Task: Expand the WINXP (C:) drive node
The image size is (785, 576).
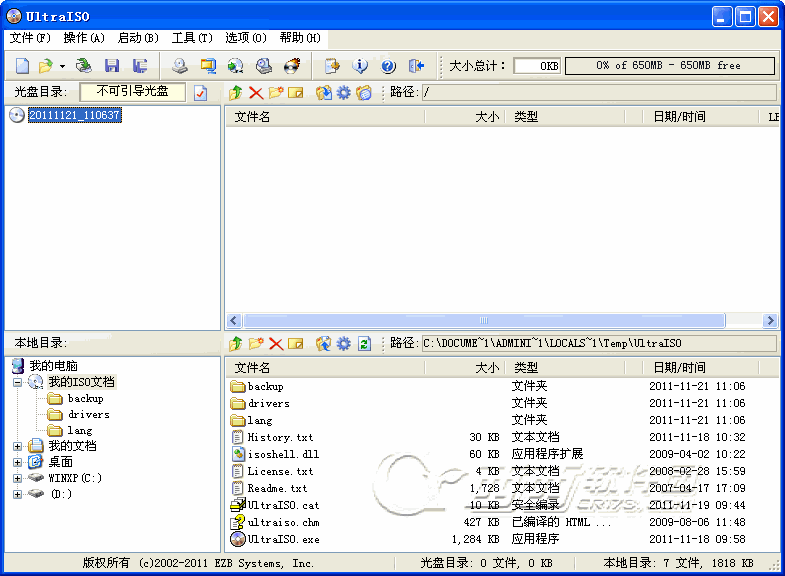Action: pyautogui.click(x=17, y=478)
